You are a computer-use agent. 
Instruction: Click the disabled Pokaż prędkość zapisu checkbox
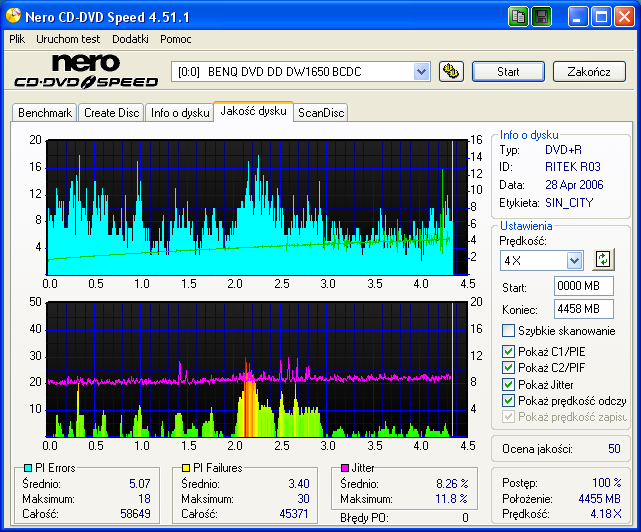[508, 417]
